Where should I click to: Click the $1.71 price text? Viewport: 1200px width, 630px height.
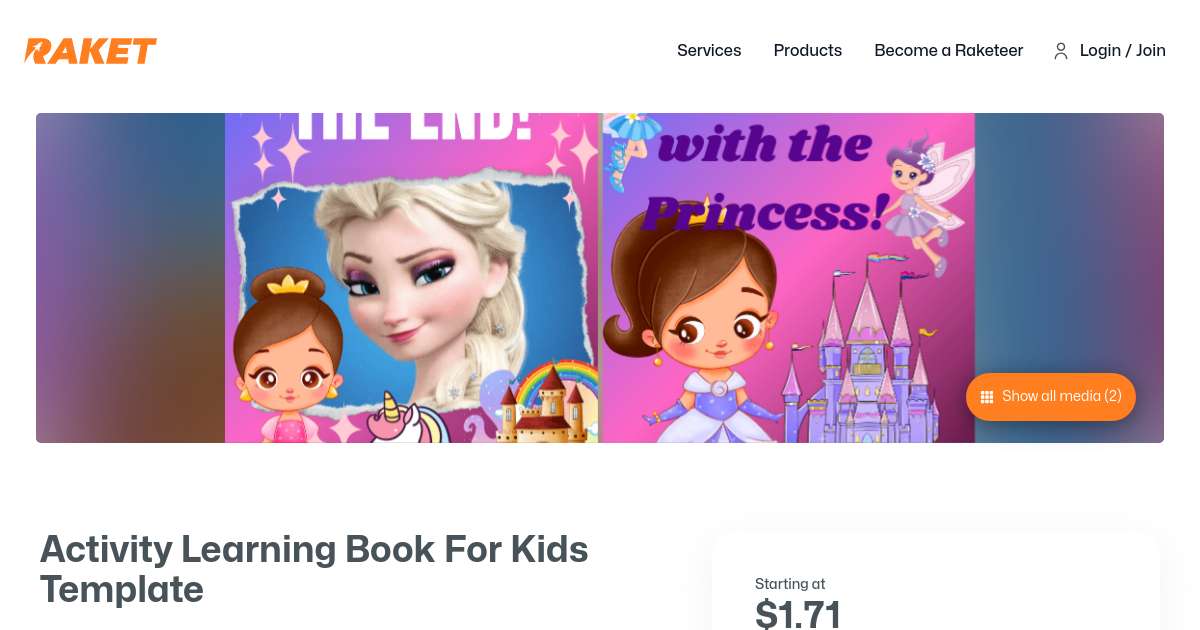click(797, 614)
